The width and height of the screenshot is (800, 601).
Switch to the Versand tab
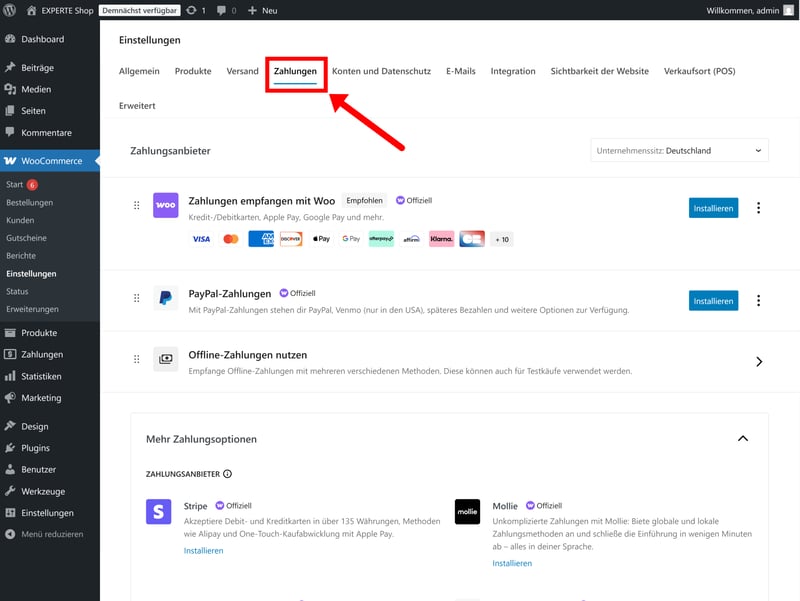tap(242, 71)
